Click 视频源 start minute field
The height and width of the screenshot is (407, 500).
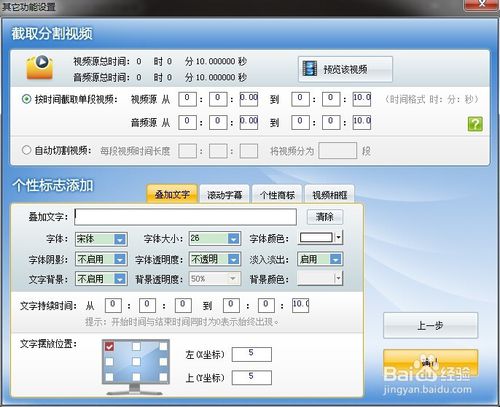click(218, 99)
